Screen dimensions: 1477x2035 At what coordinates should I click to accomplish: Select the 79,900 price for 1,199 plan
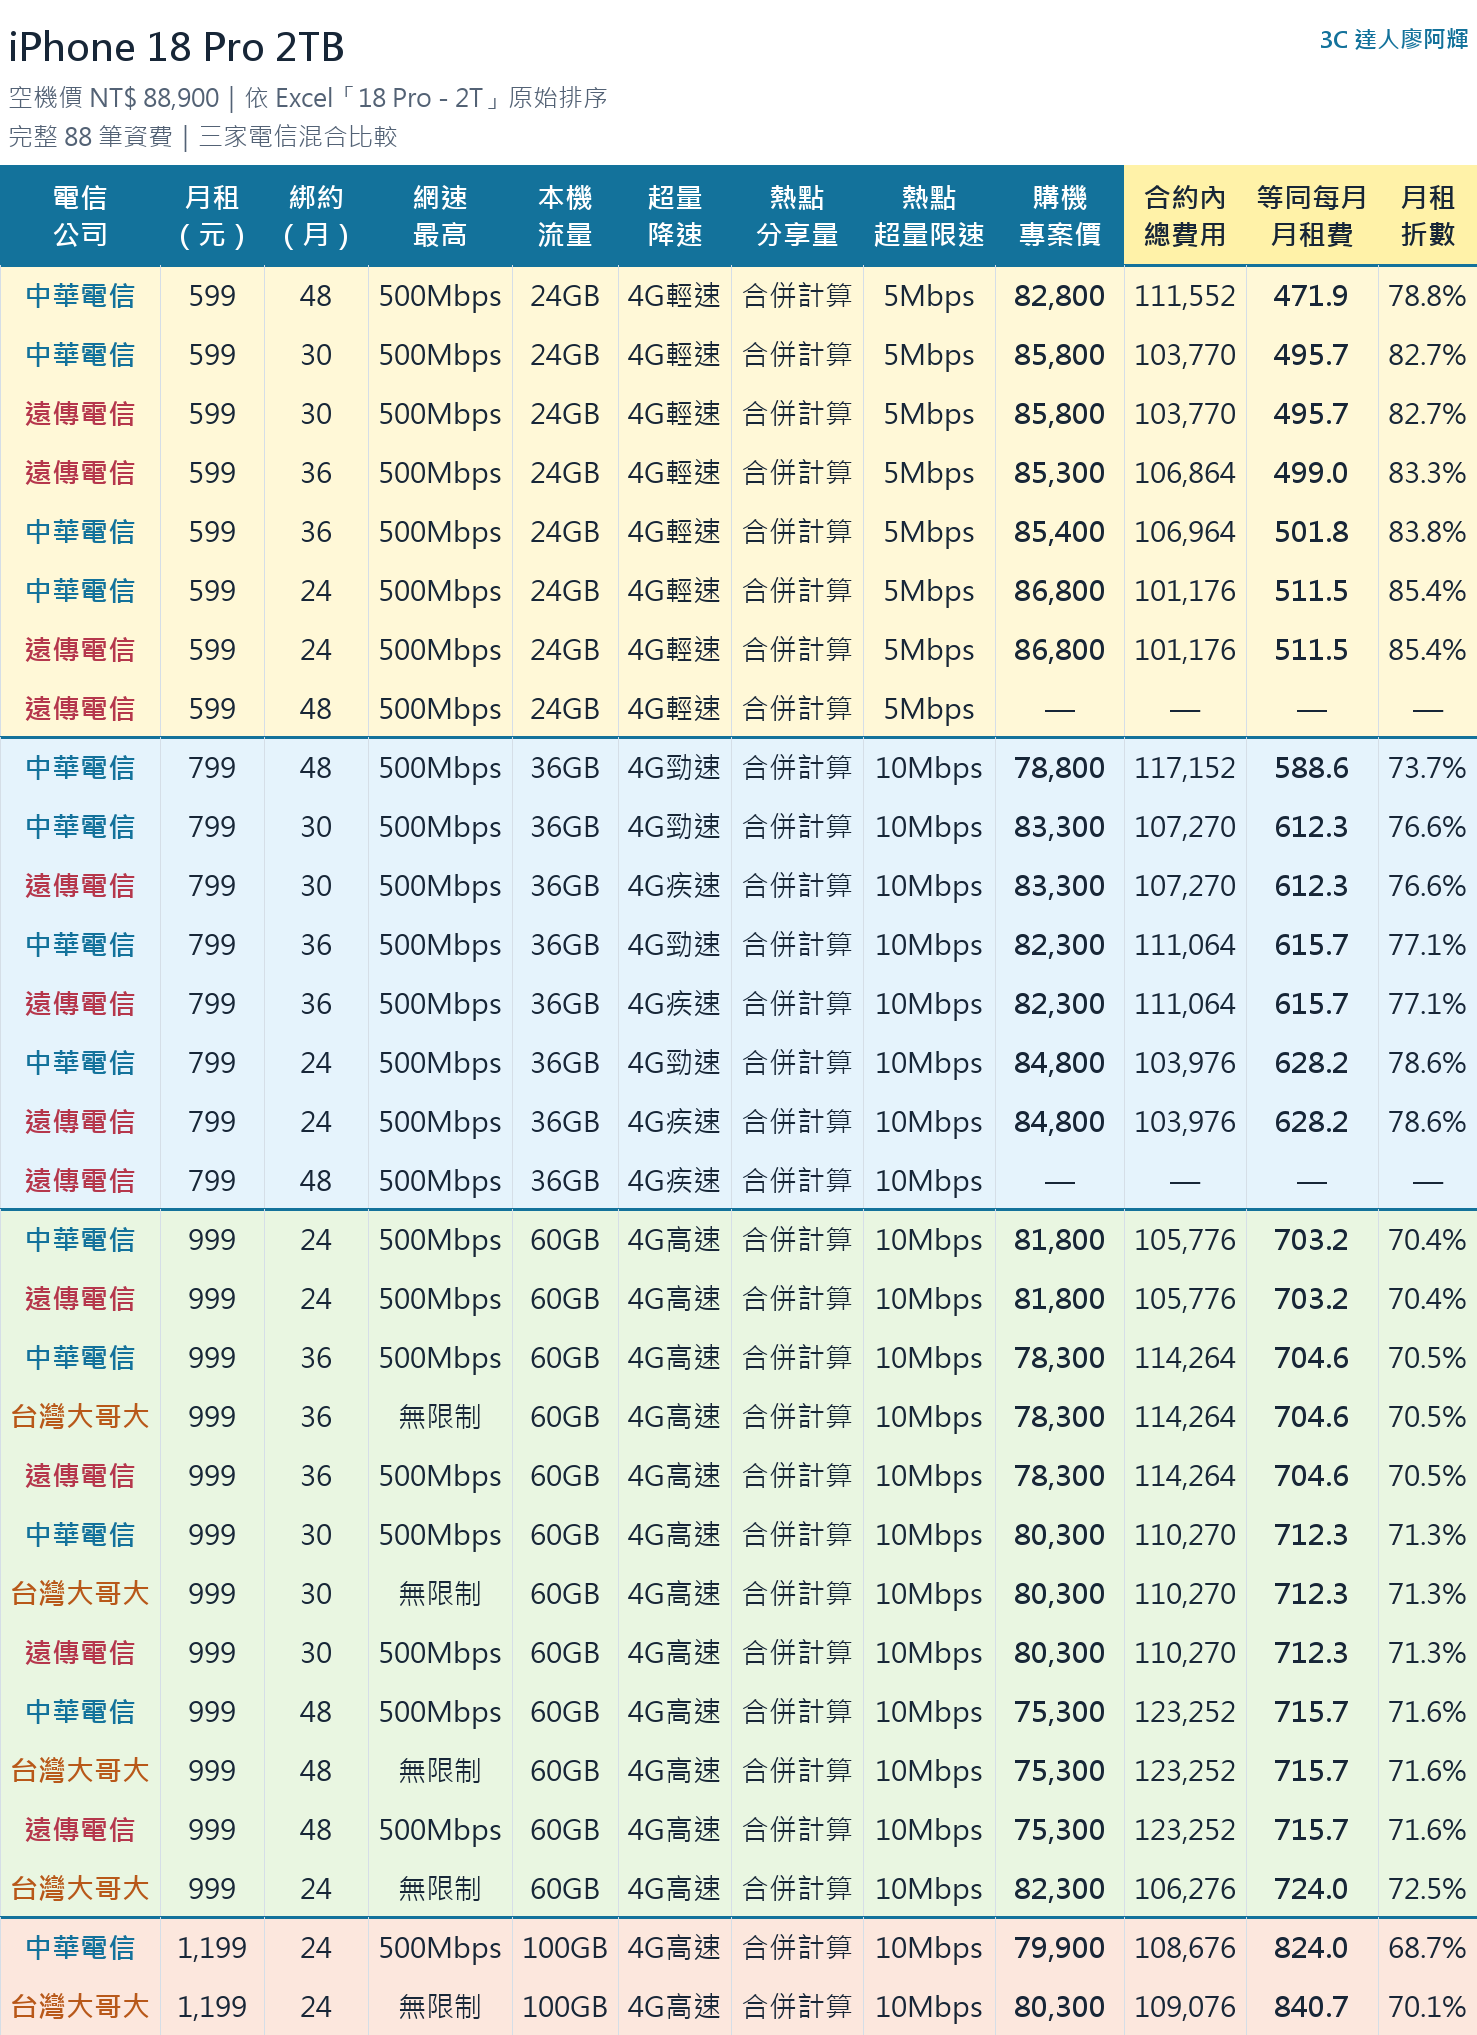pyautogui.click(x=1059, y=1948)
